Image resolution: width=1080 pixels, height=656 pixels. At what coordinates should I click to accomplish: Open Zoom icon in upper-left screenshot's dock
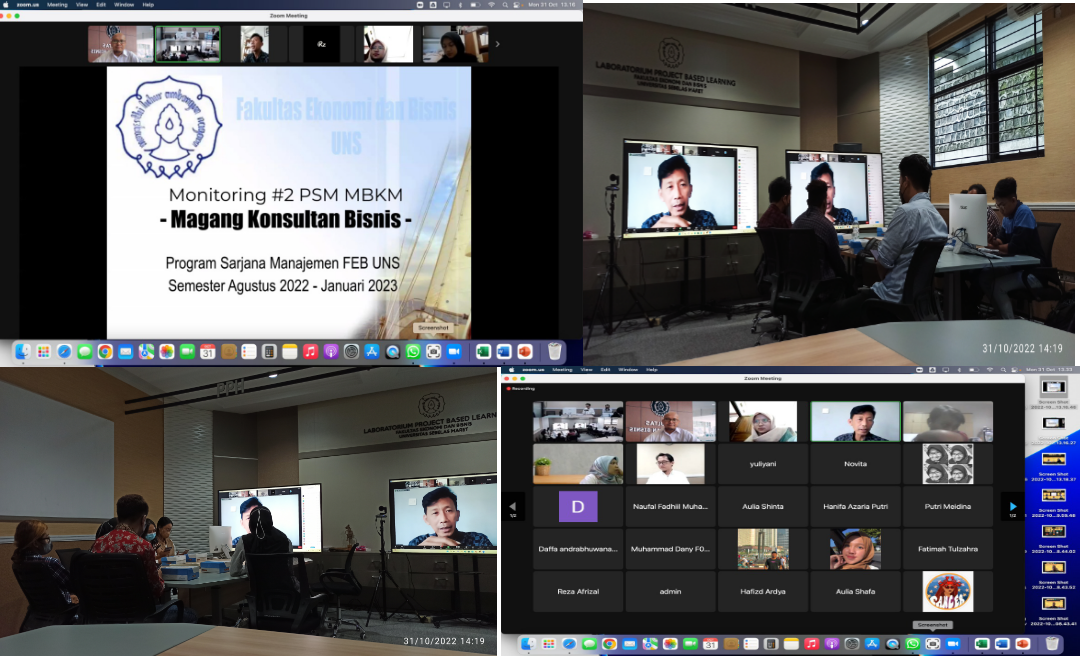[454, 352]
